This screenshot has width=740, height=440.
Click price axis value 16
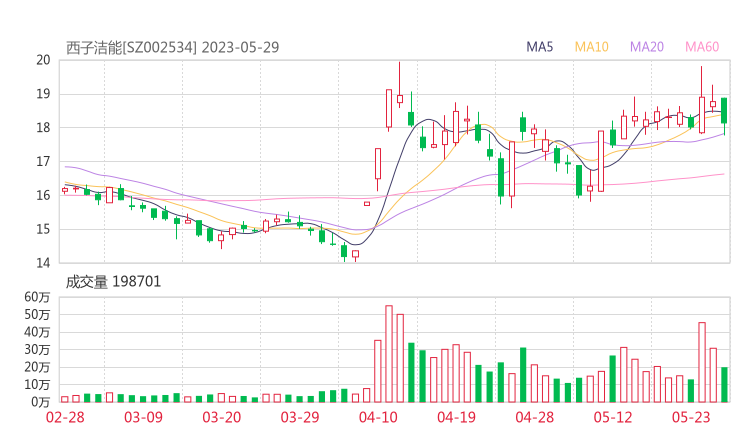pos(43,195)
